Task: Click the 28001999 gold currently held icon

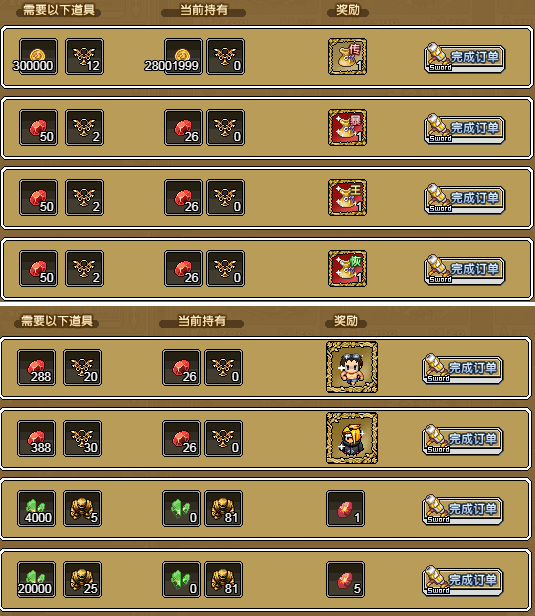Action: 183,57
